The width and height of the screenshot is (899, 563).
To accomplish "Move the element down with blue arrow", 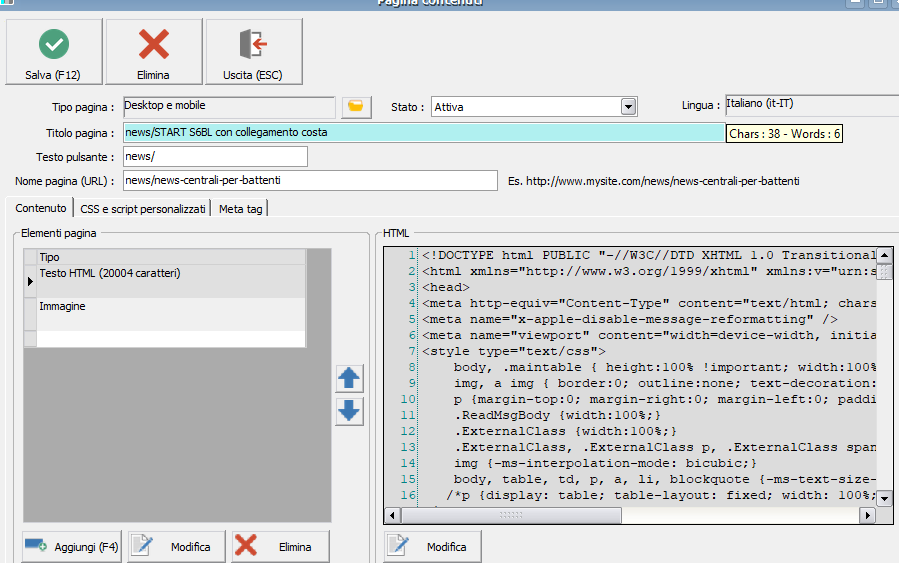I will (x=349, y=412).
